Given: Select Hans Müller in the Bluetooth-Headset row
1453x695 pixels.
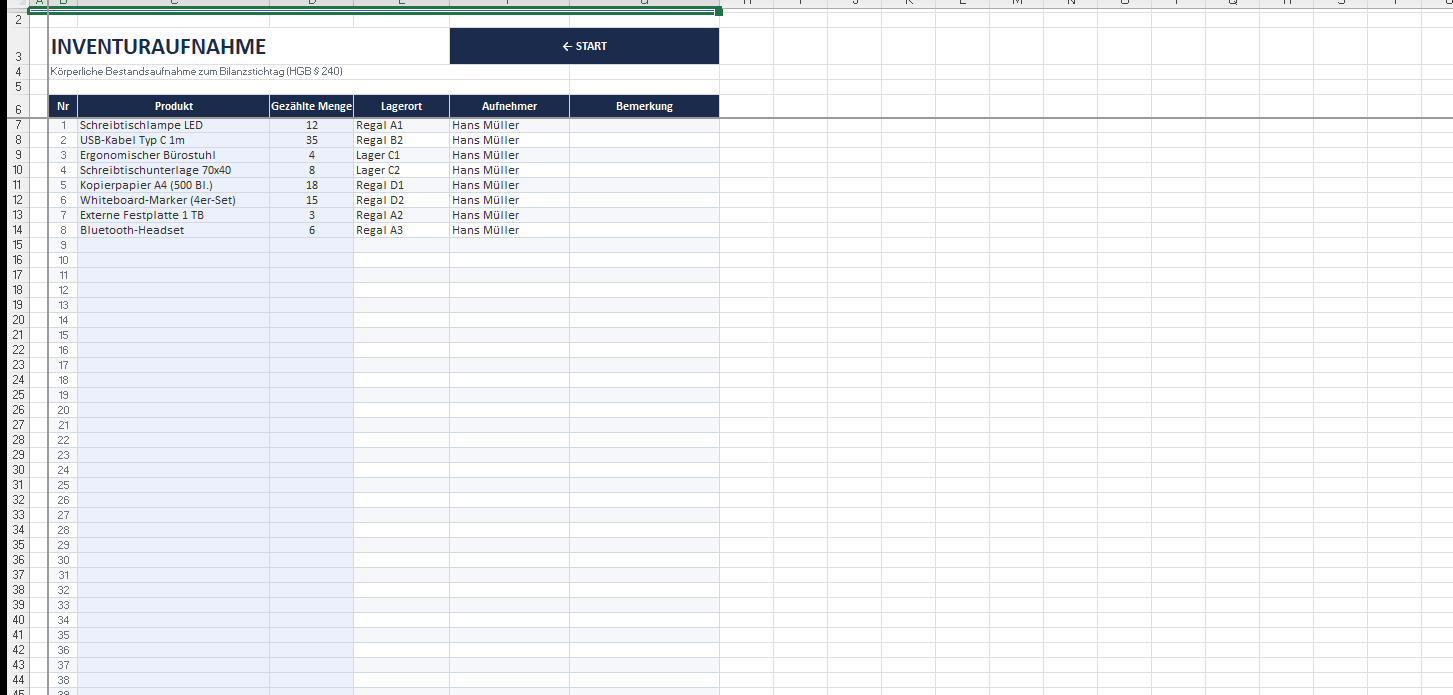Looking at the screenshot, I should (x=486, y=230).
